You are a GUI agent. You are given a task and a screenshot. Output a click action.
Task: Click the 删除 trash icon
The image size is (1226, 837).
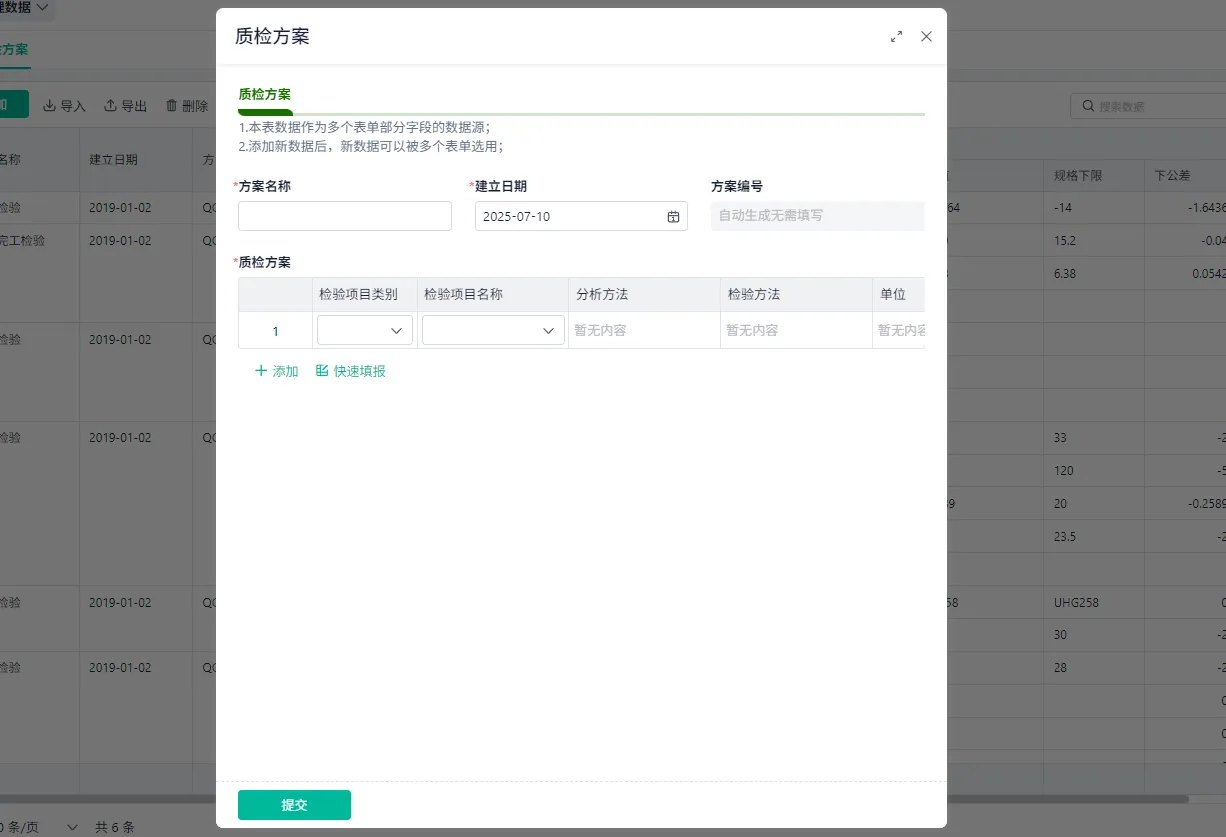pyautogui.click(x=172, y=106)
